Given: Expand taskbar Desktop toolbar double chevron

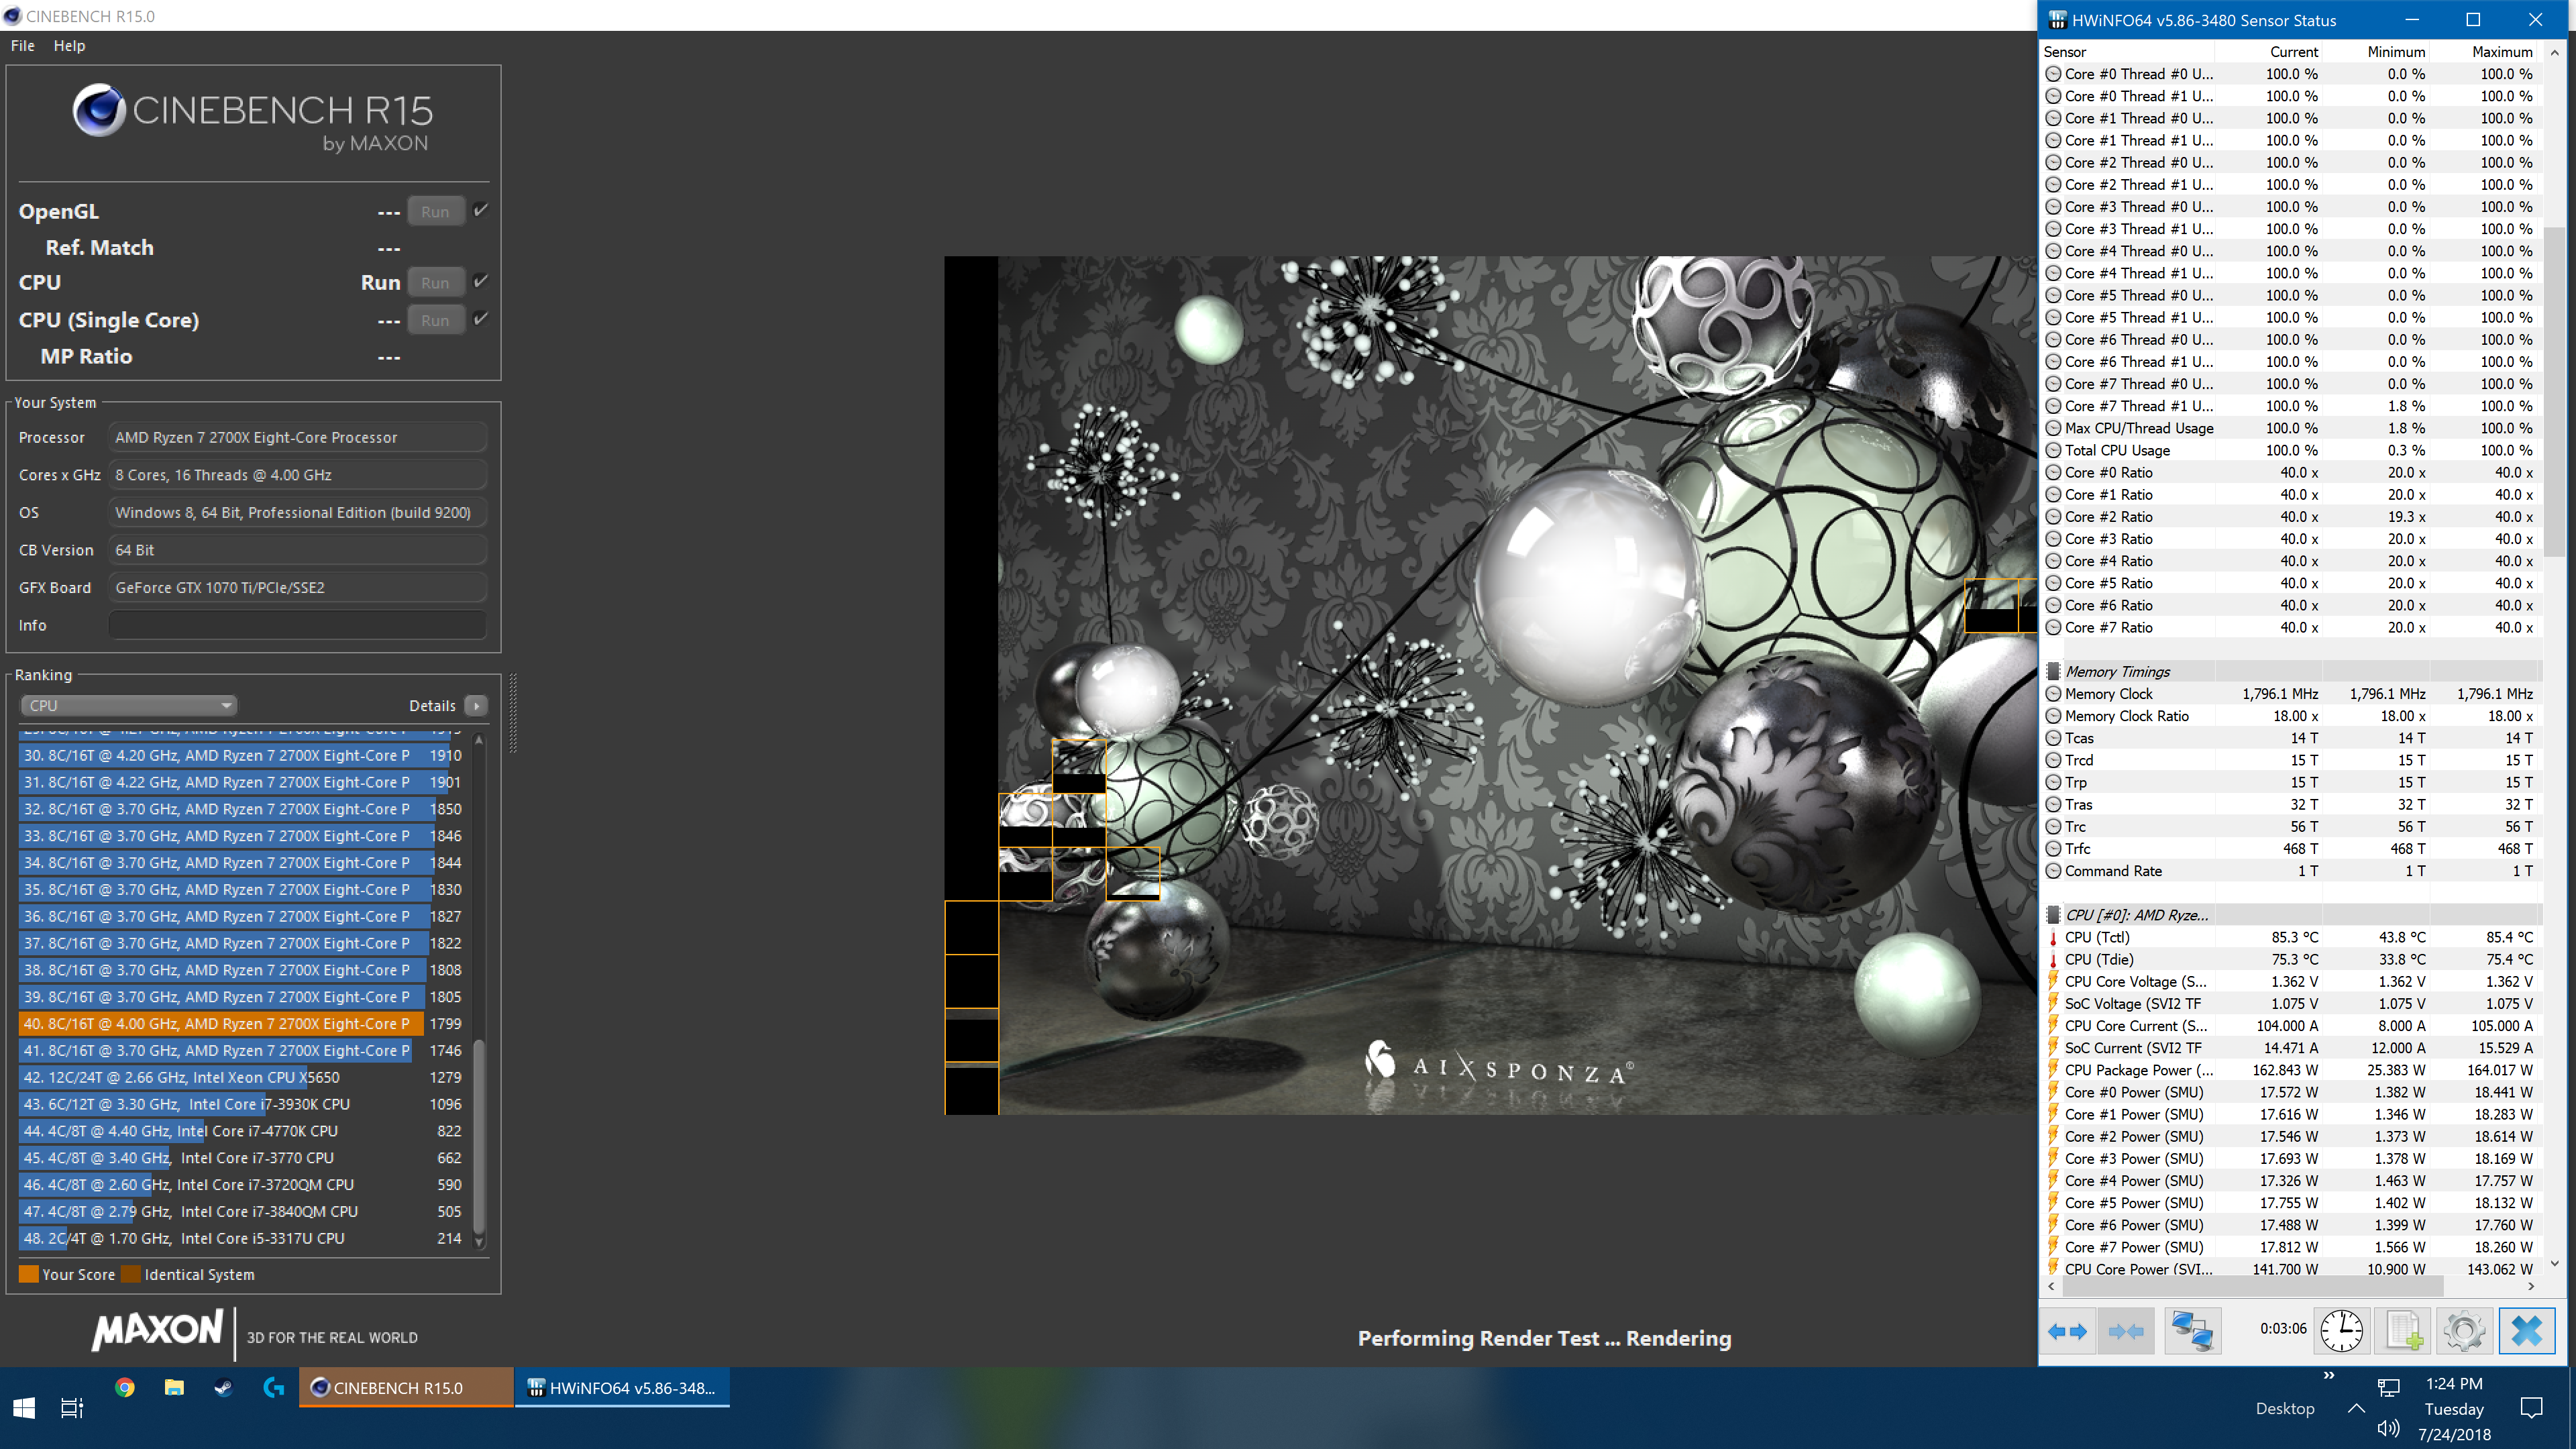Looking at the screenshot, I should (x=2328, y=1376).
